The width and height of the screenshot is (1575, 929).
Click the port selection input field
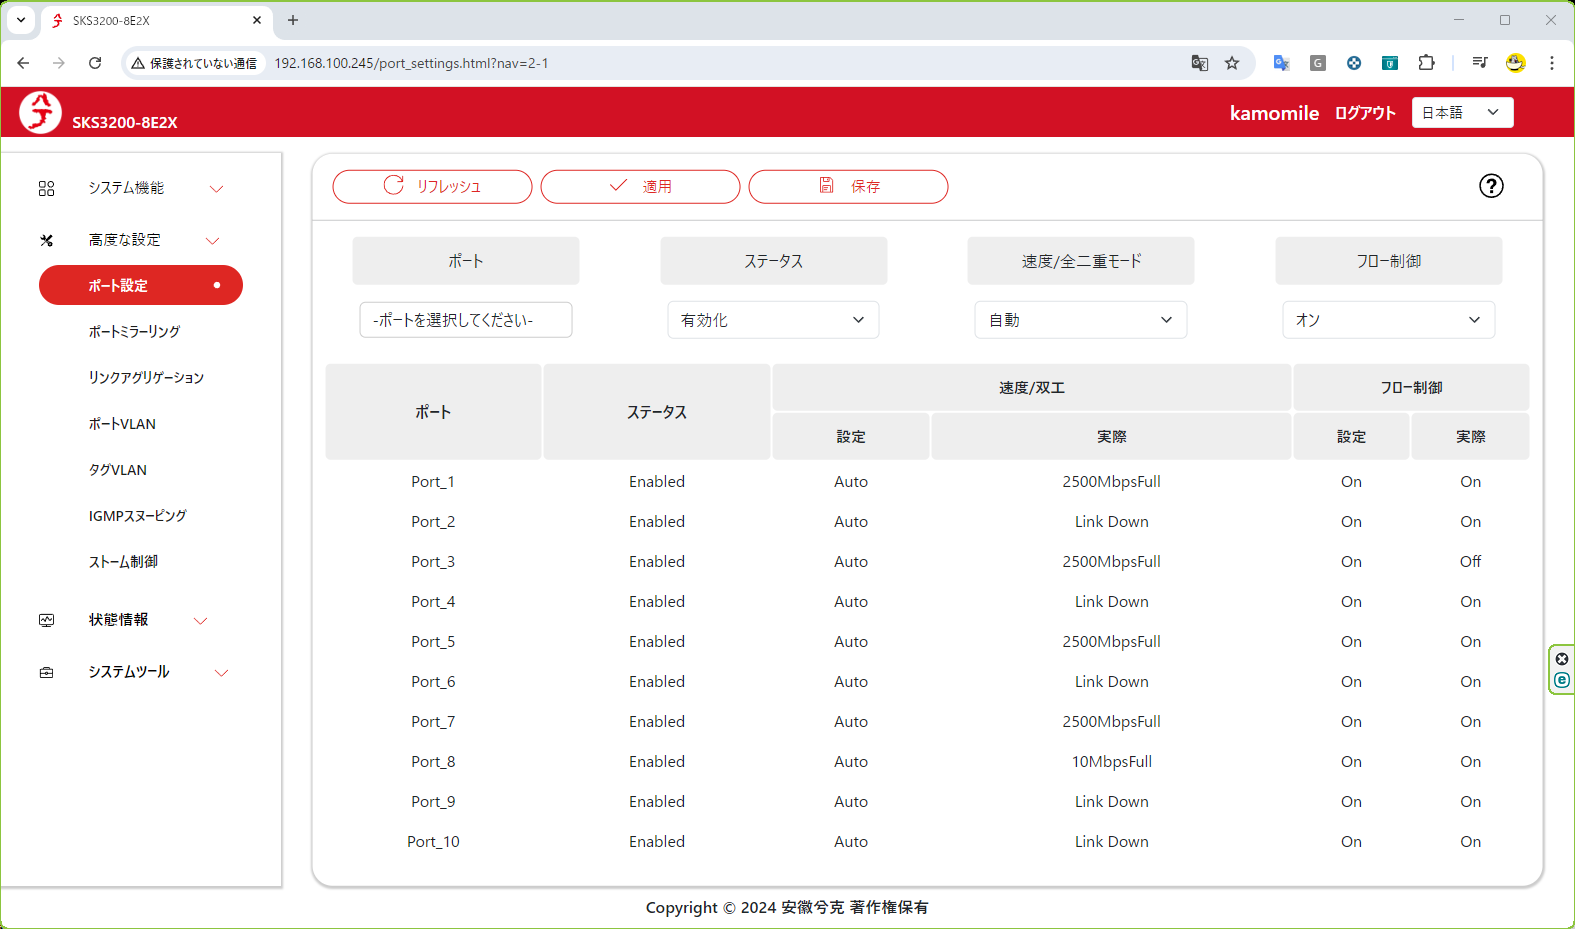(x=466, y=320)
